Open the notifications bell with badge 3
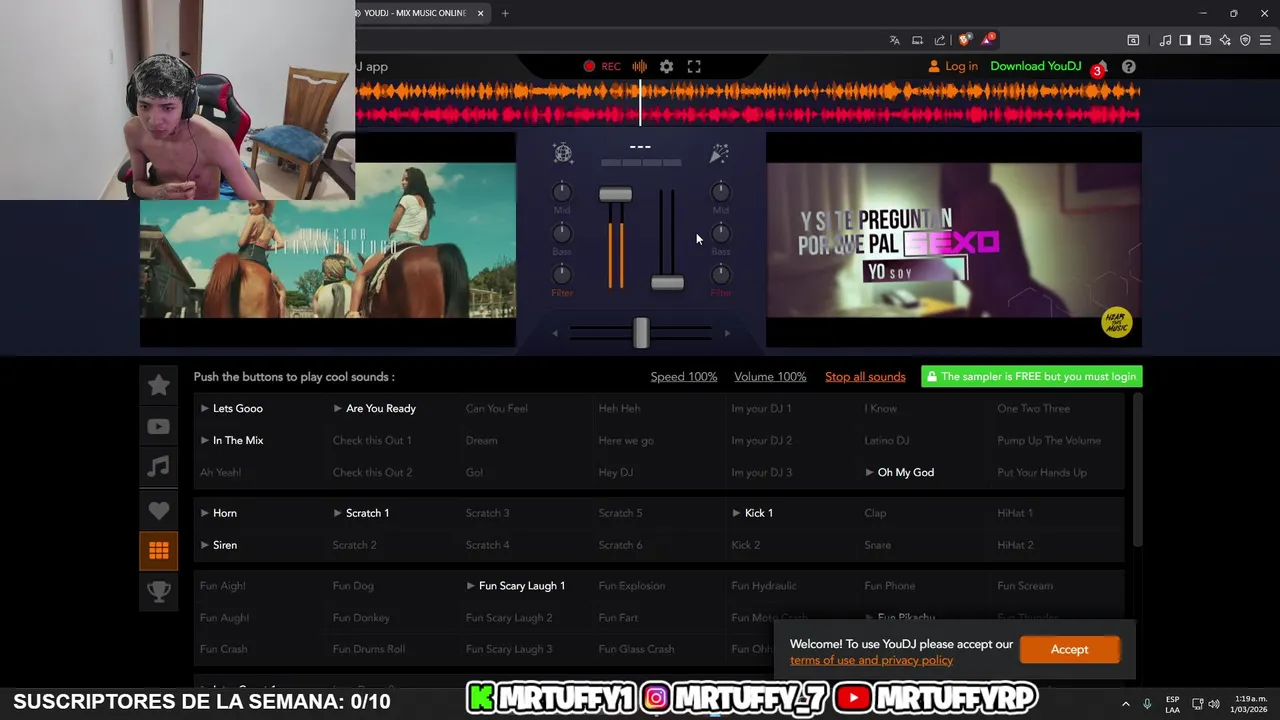Image resolution: width=1280 pixels, height=720 pixels. [x=1100, y=67]
